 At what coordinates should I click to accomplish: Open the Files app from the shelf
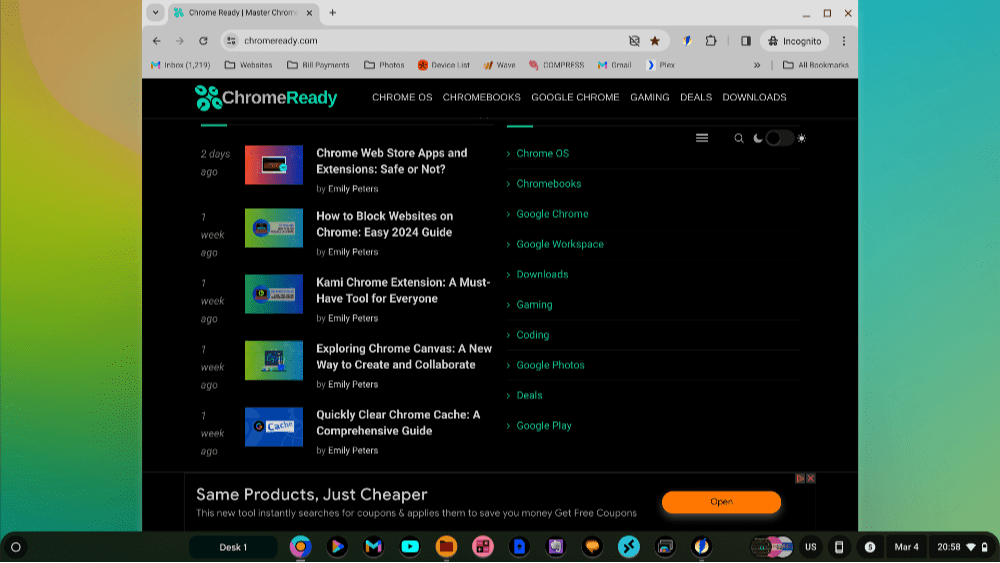pyautogui.click(x=446, y=546)
